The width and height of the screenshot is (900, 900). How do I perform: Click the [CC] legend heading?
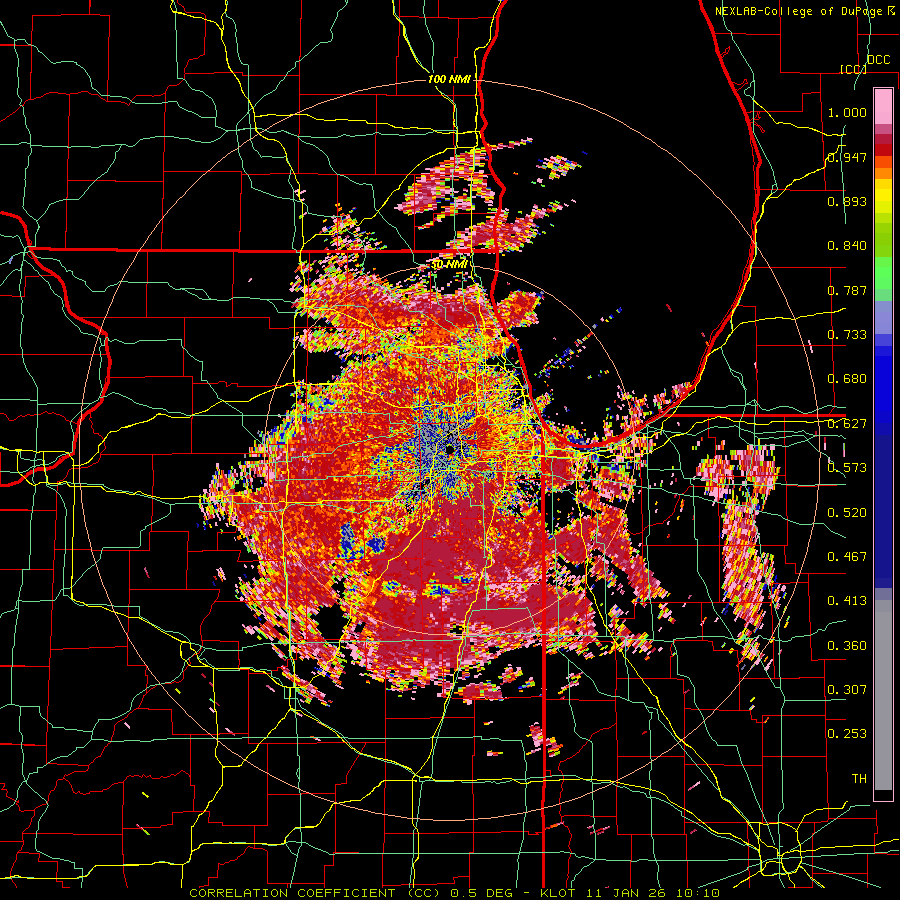point(853,69)
